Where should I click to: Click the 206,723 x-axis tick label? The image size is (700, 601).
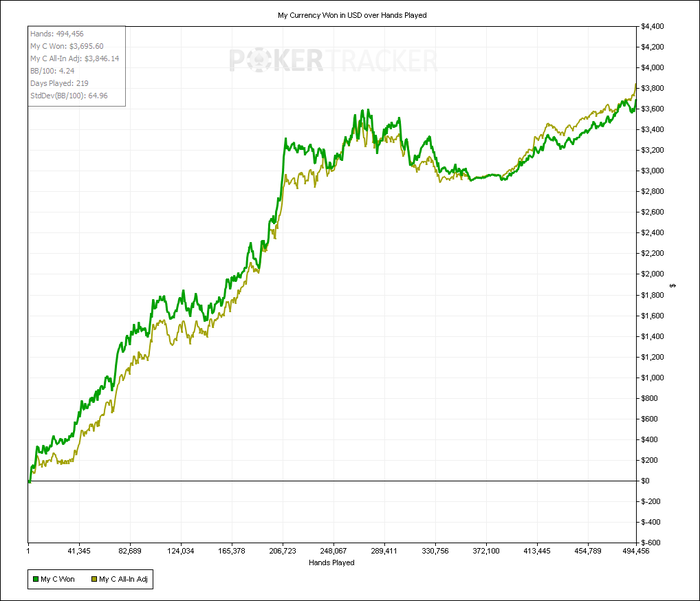(283, 551)
